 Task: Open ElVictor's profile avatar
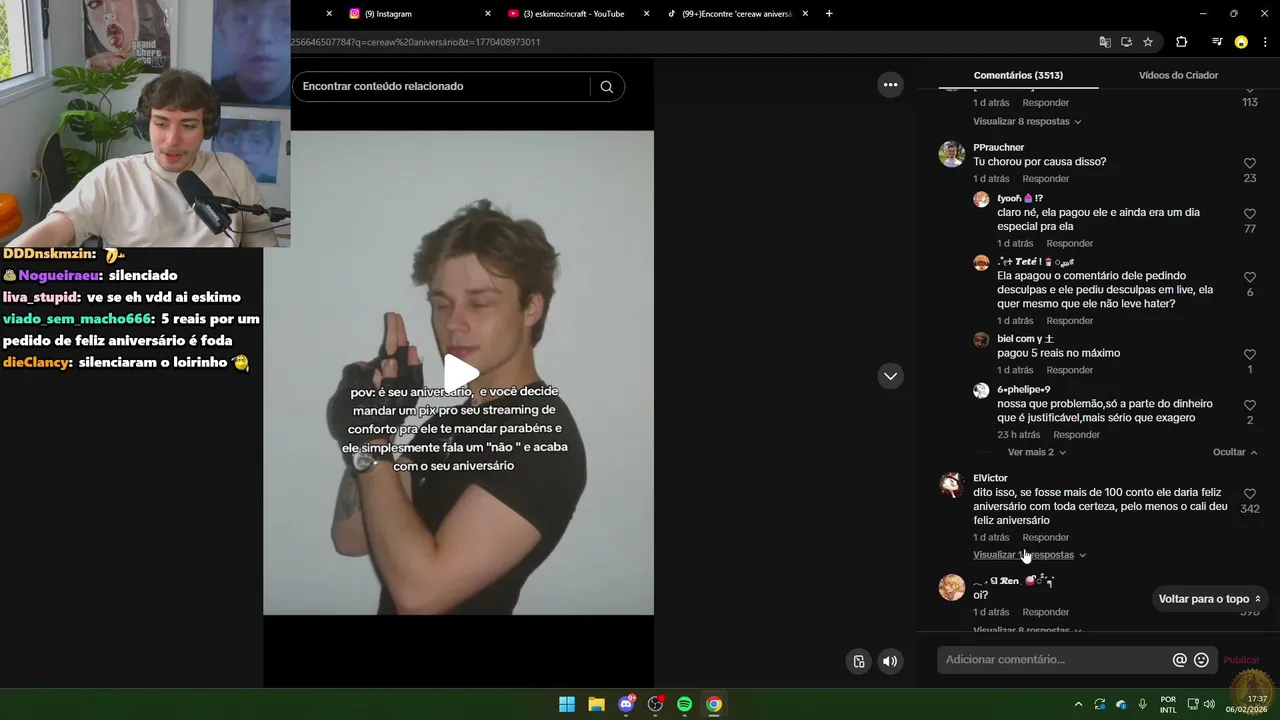pos(951,485)
